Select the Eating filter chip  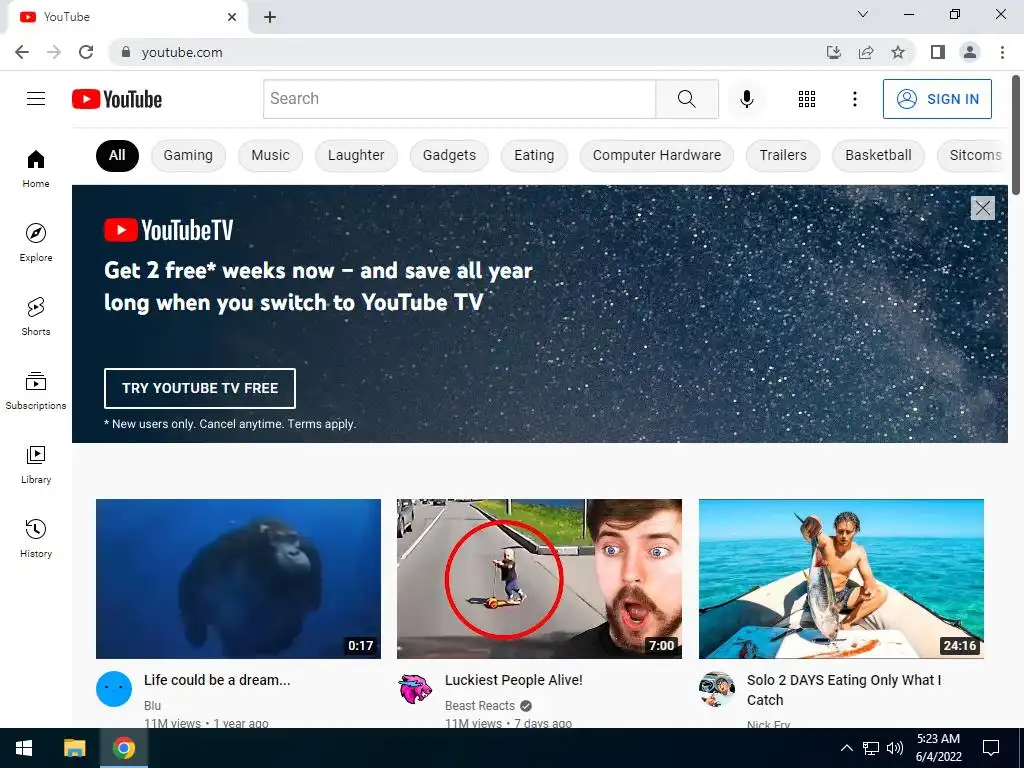coord(534,155)
